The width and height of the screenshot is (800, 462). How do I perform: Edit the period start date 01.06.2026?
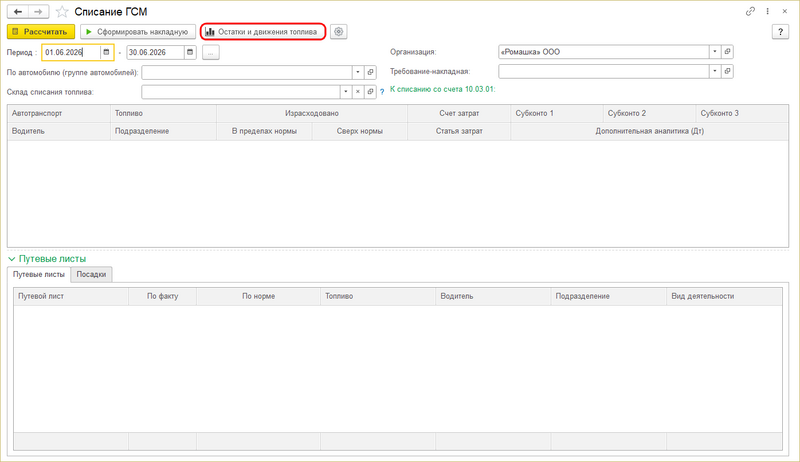click(71, 52)
